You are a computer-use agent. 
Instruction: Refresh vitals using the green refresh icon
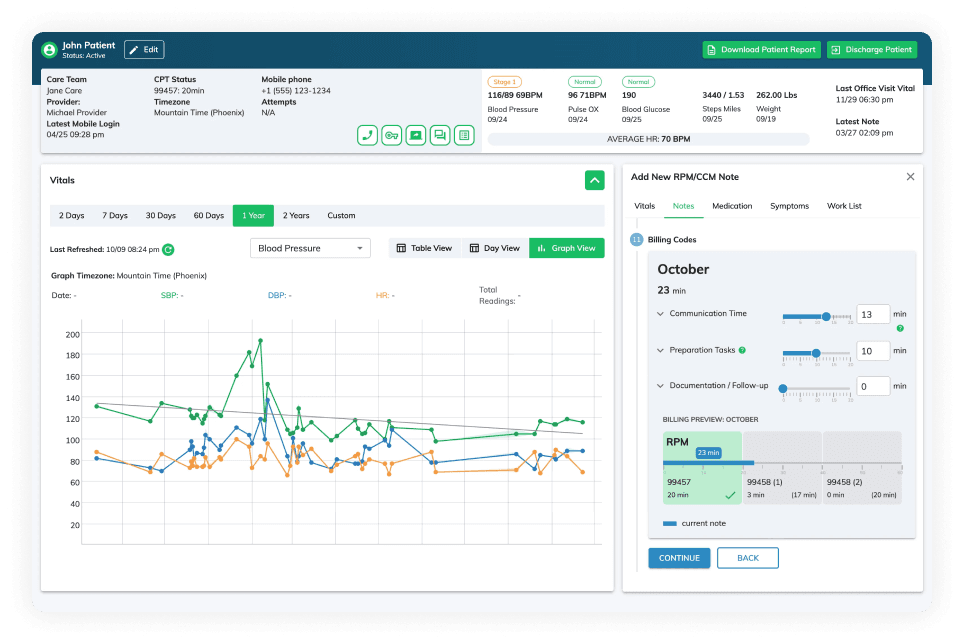tap(168, 249)
